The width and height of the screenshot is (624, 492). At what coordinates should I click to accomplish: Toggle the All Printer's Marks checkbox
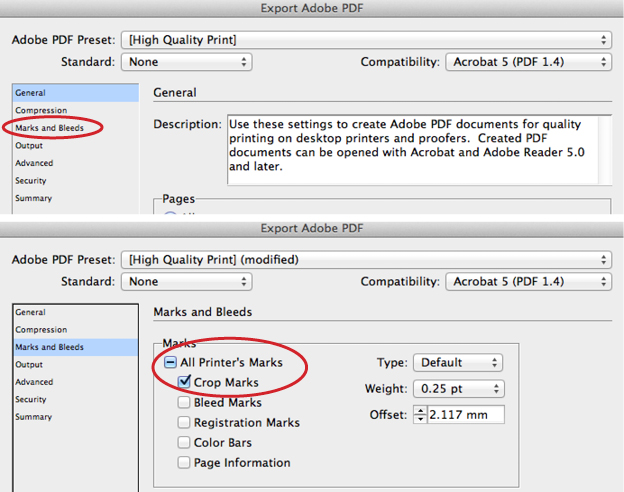[170, 362]
